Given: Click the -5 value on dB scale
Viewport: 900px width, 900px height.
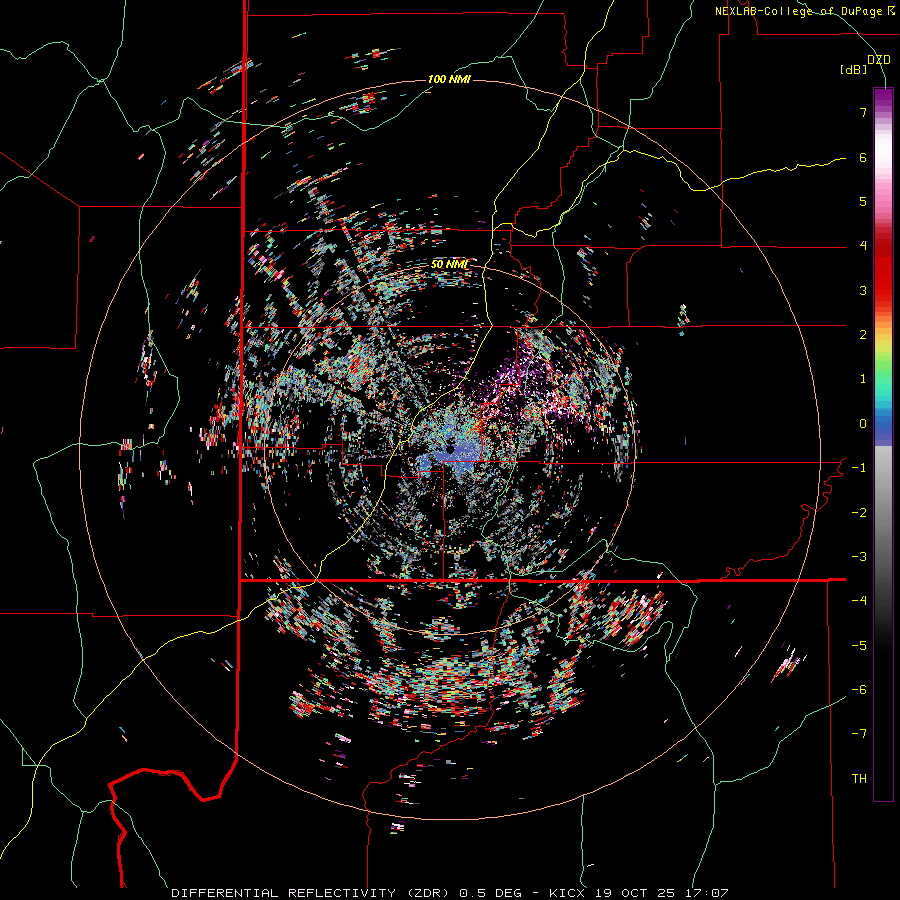Looking at the screenshot, I should tap(859, 645).
